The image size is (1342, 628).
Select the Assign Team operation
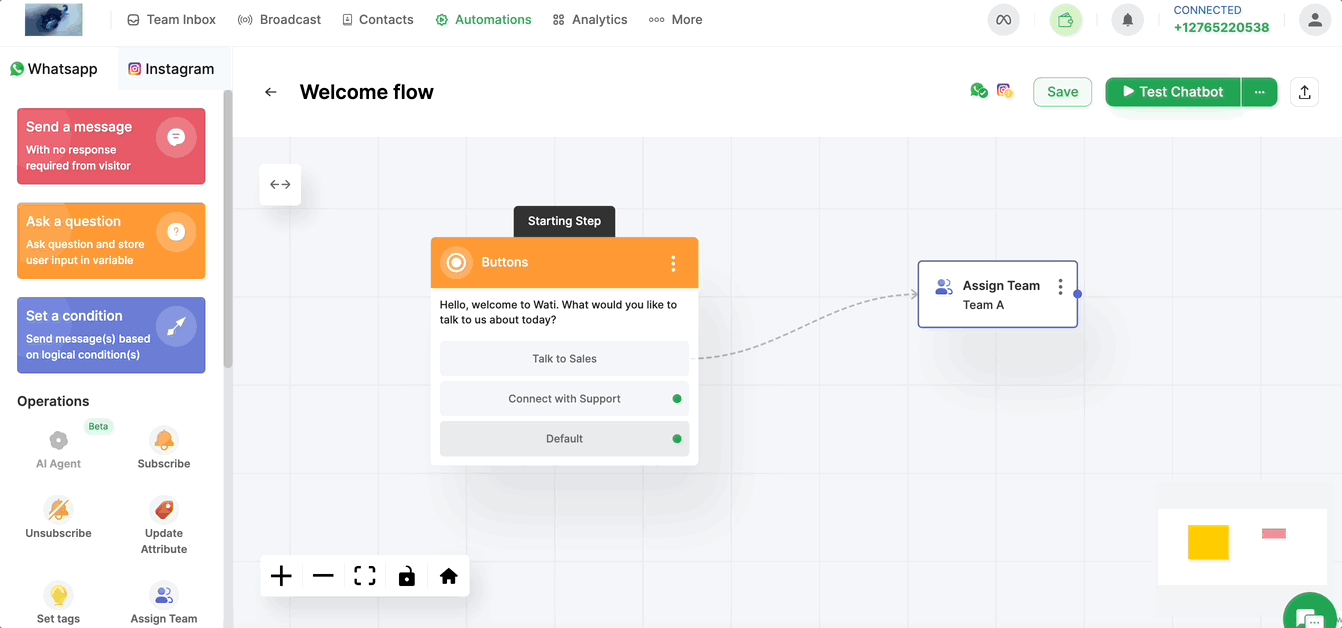(x=163, y=598)
